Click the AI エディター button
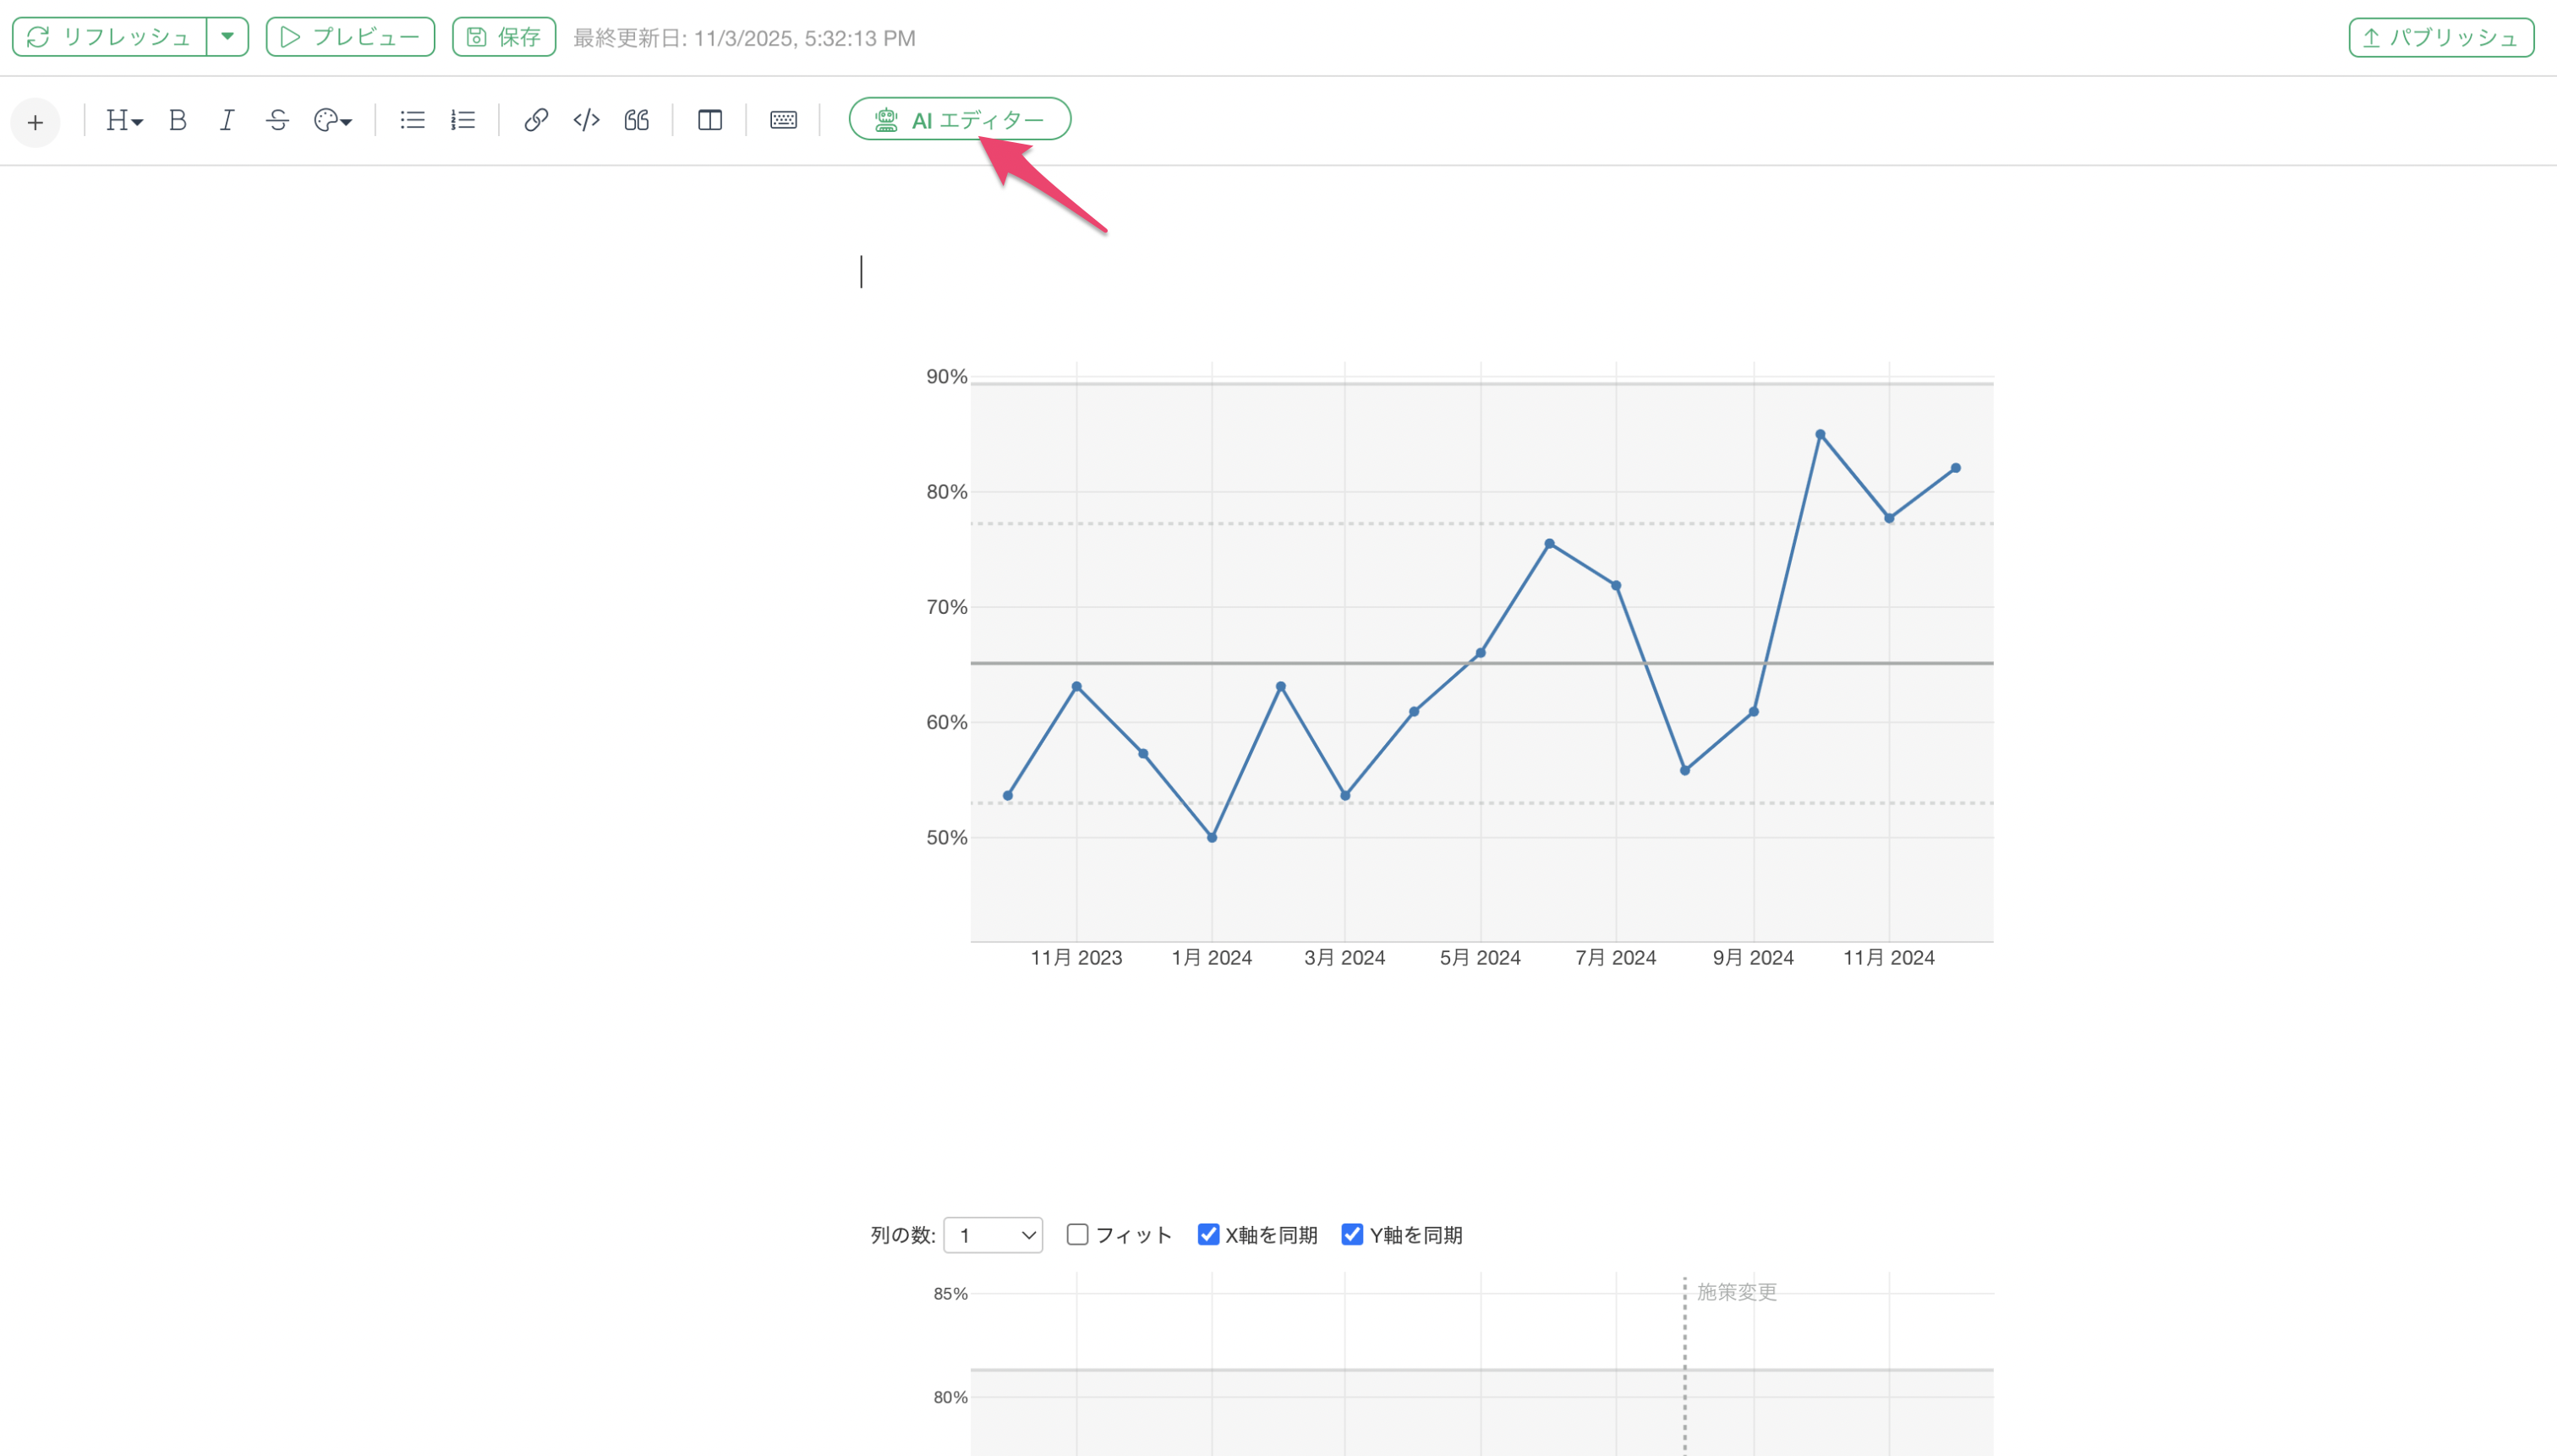Screen dimensions: 2557x1456 [x=959, y=120]
